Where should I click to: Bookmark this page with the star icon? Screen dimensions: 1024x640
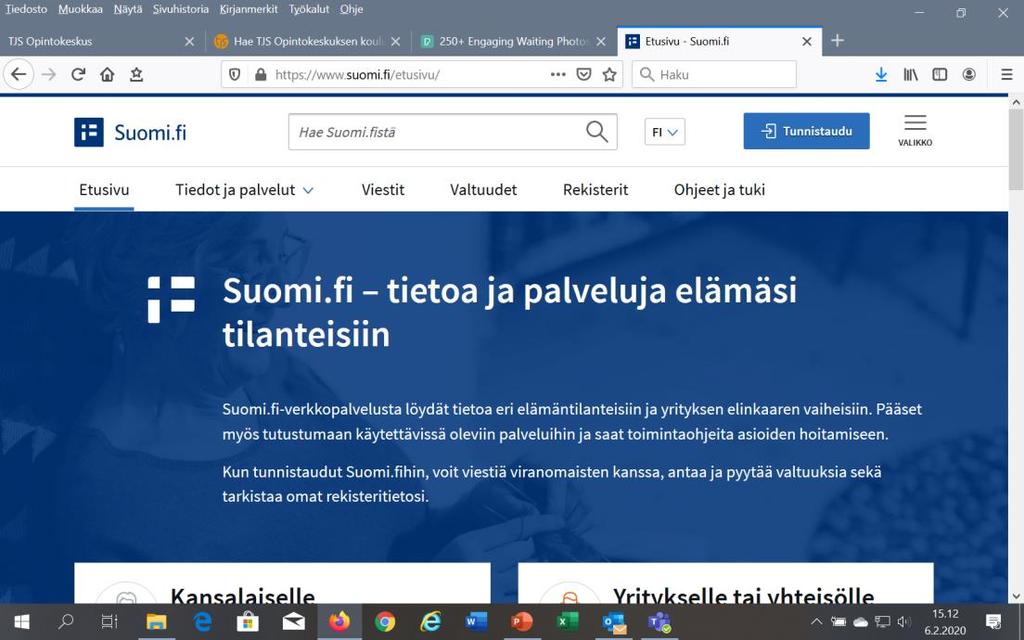(609, 74)
